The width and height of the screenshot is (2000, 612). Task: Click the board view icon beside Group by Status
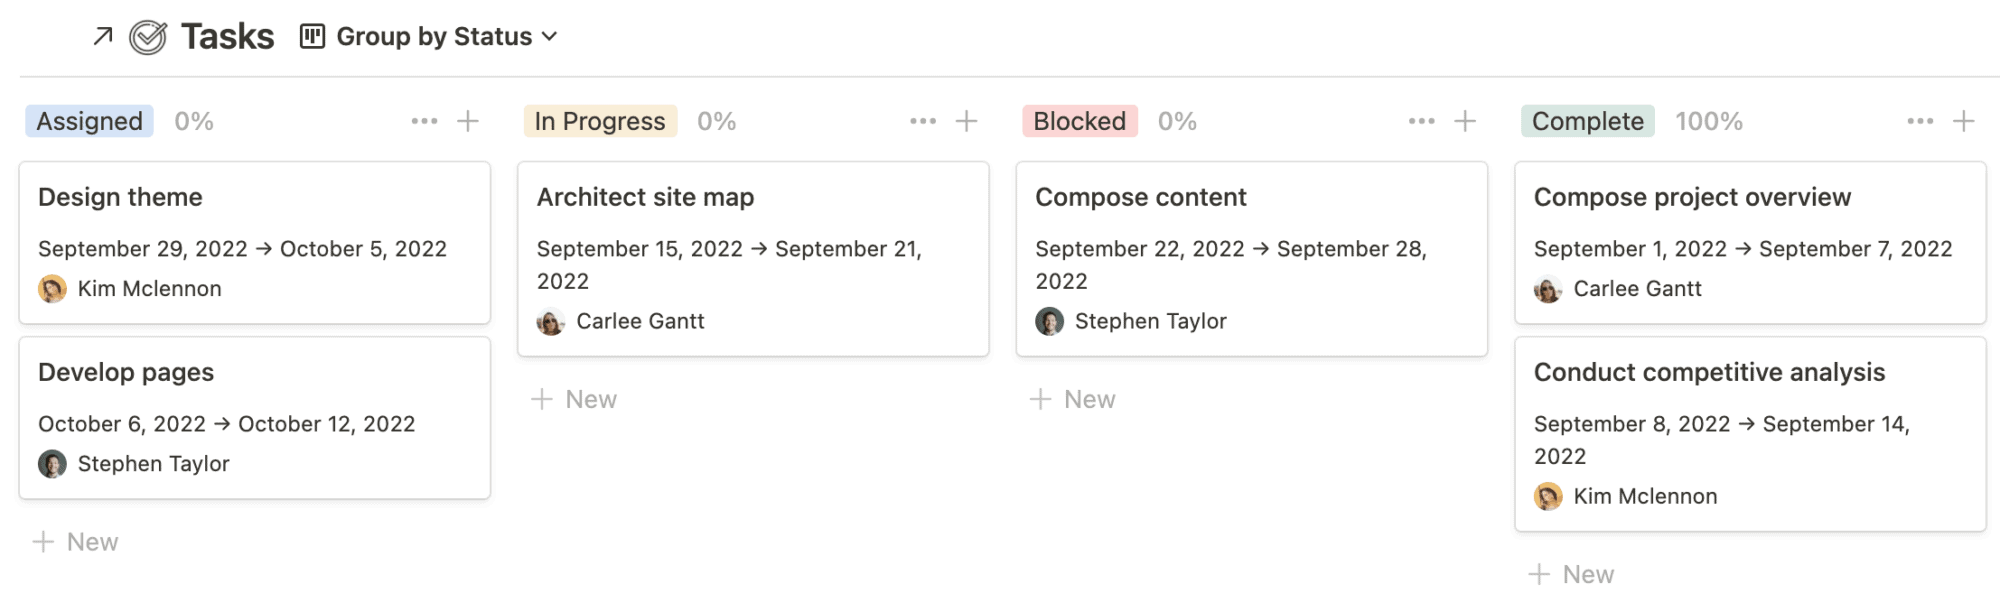pos(313,37)
